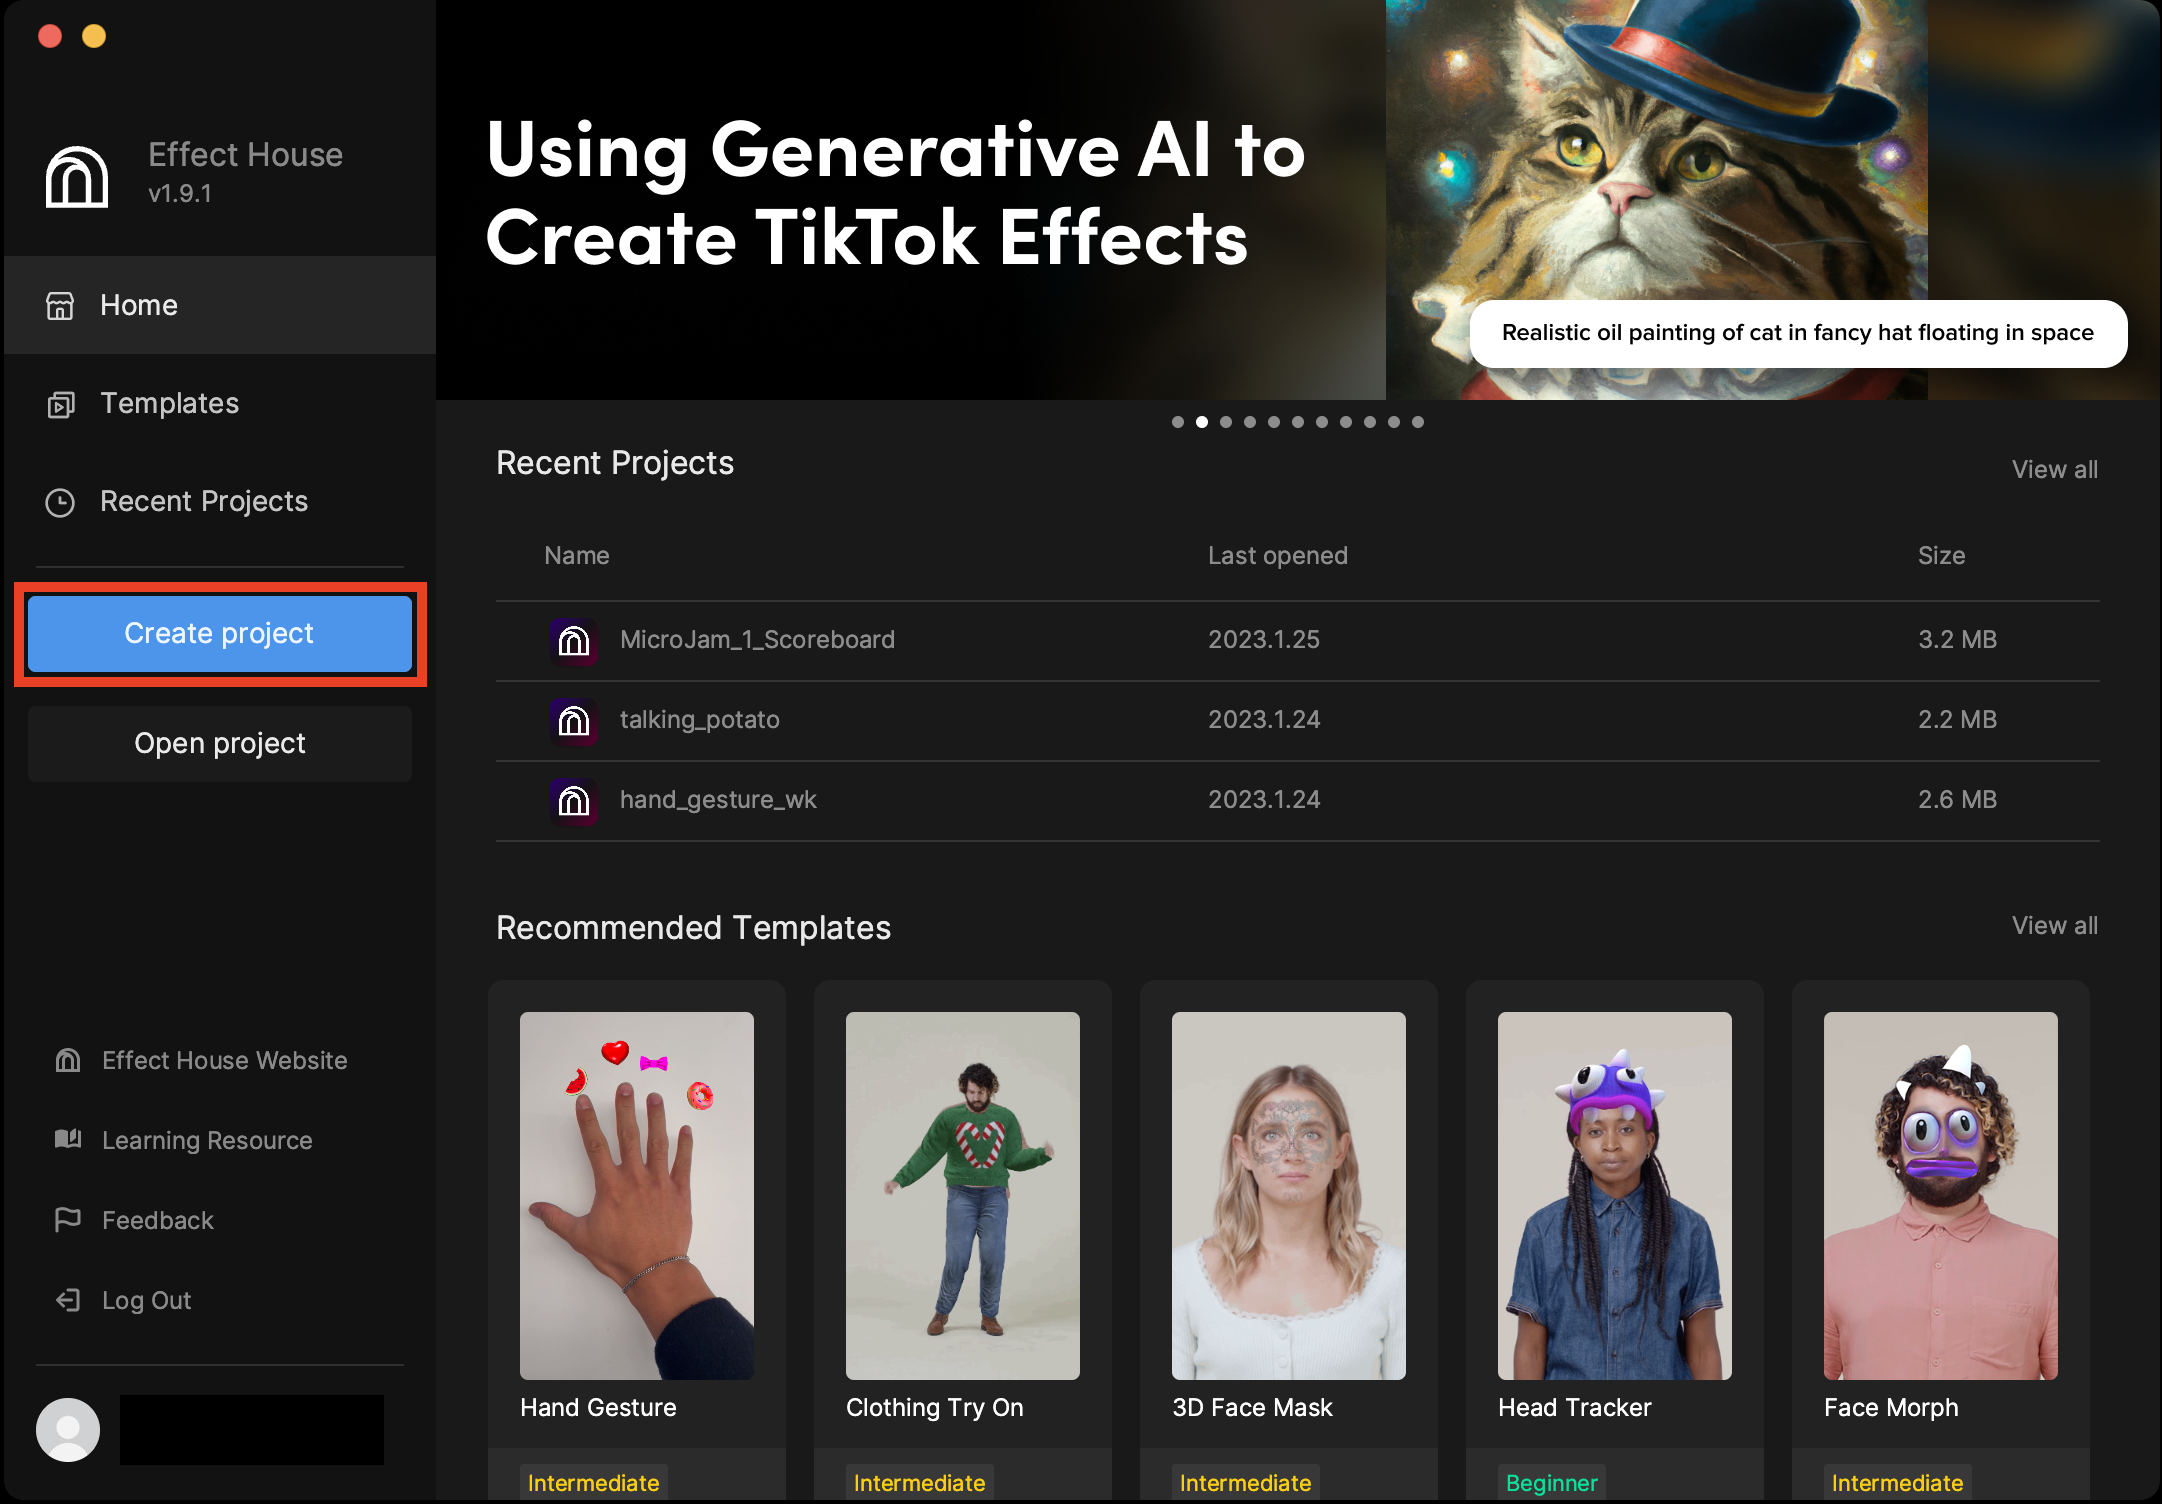Close the window with red button
The height and width of the screenshot is (1504, 2162).
(50, 36)
